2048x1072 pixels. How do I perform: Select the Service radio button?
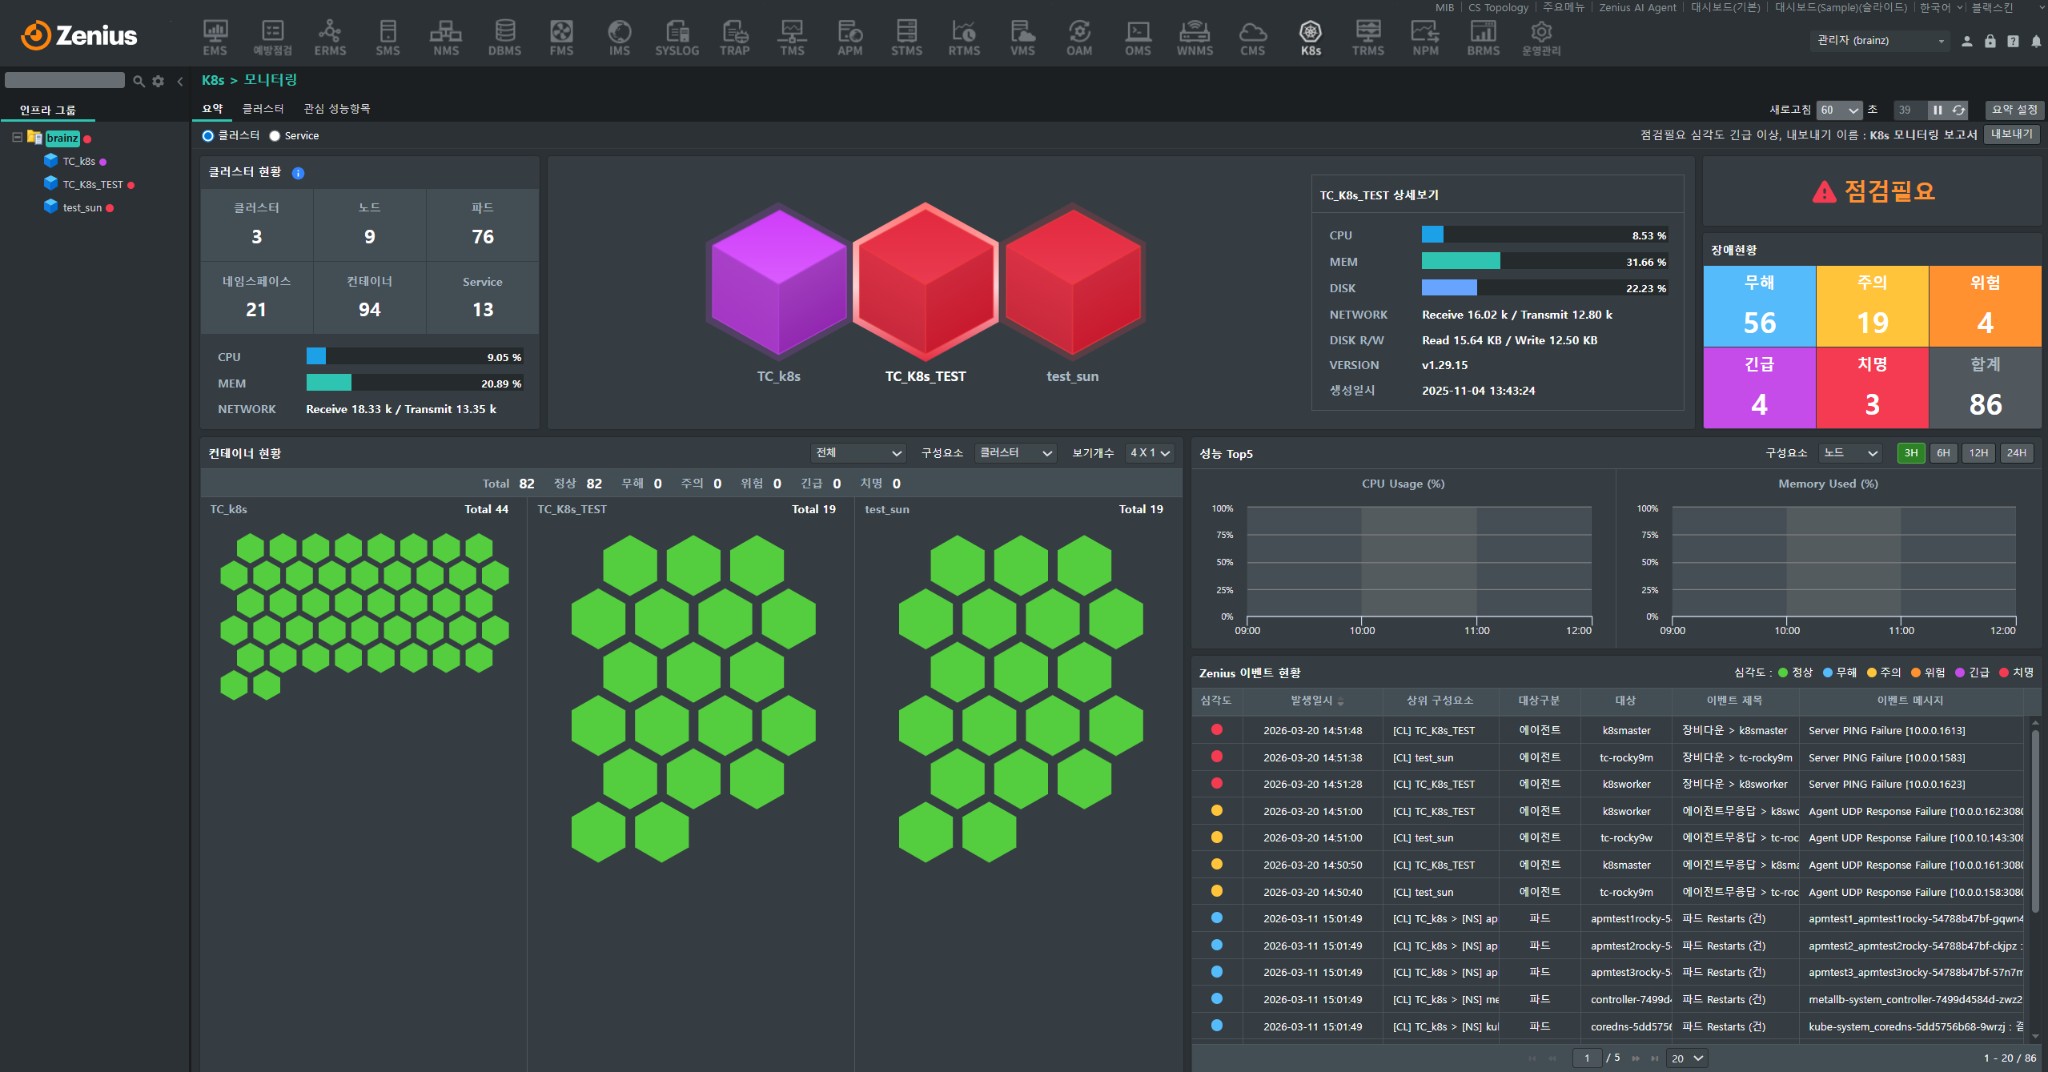click(275, 136)
